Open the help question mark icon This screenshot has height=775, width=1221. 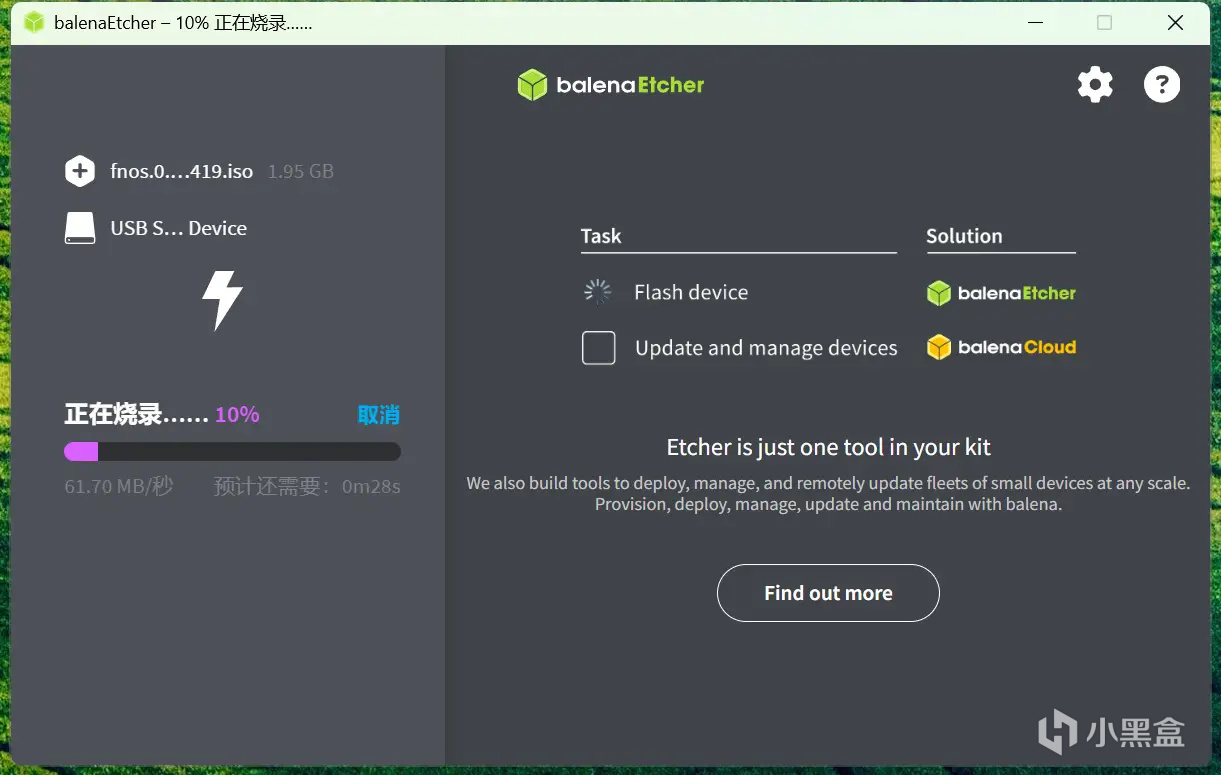[1162, 85]
